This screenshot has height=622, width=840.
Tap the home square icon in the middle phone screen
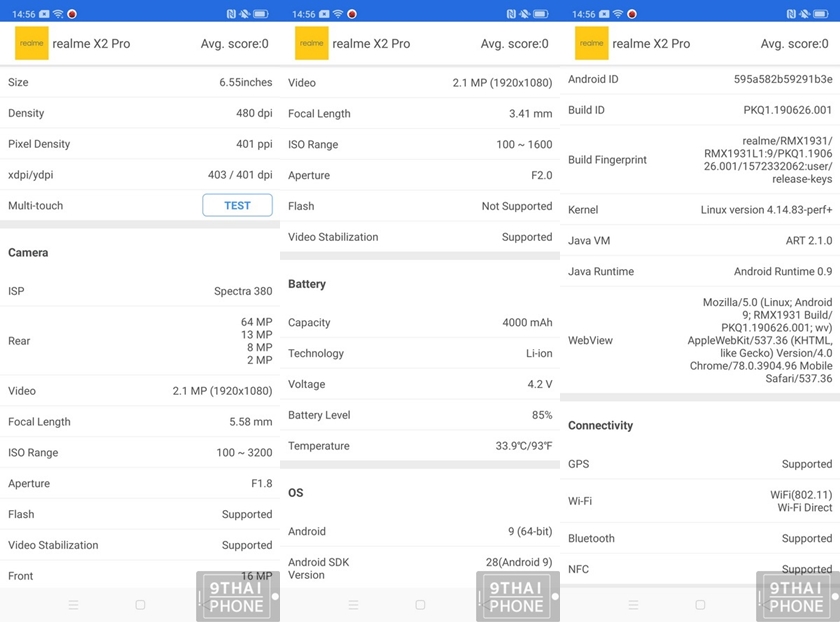421,605
